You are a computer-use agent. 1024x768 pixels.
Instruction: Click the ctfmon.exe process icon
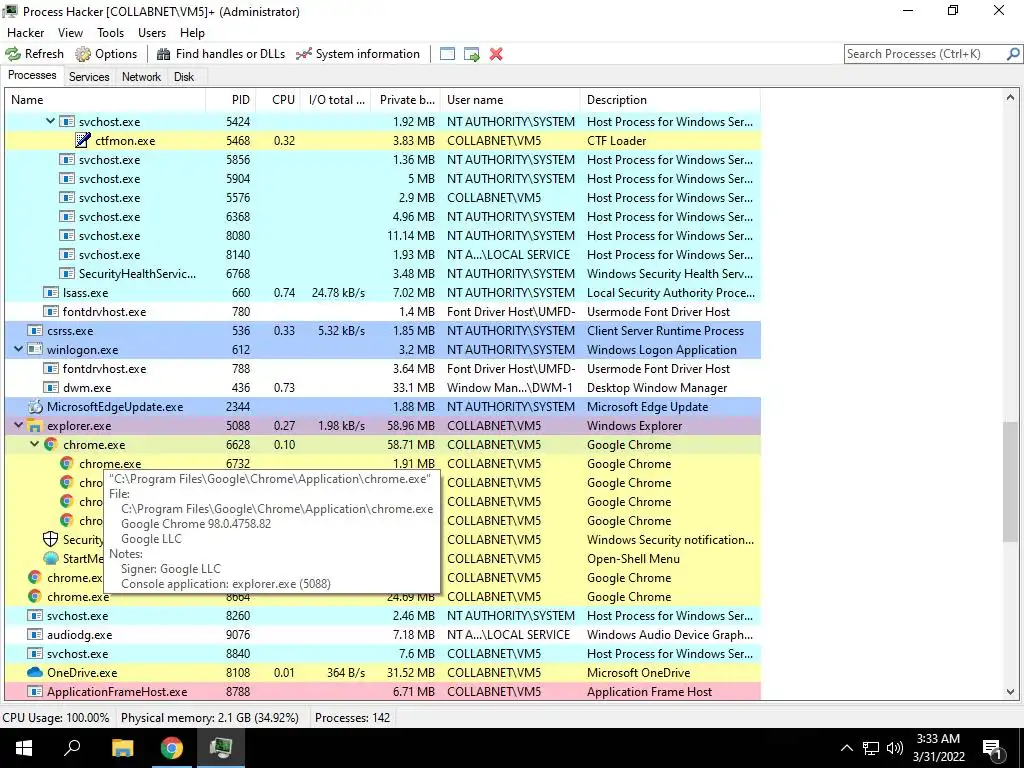pos(83,140)
